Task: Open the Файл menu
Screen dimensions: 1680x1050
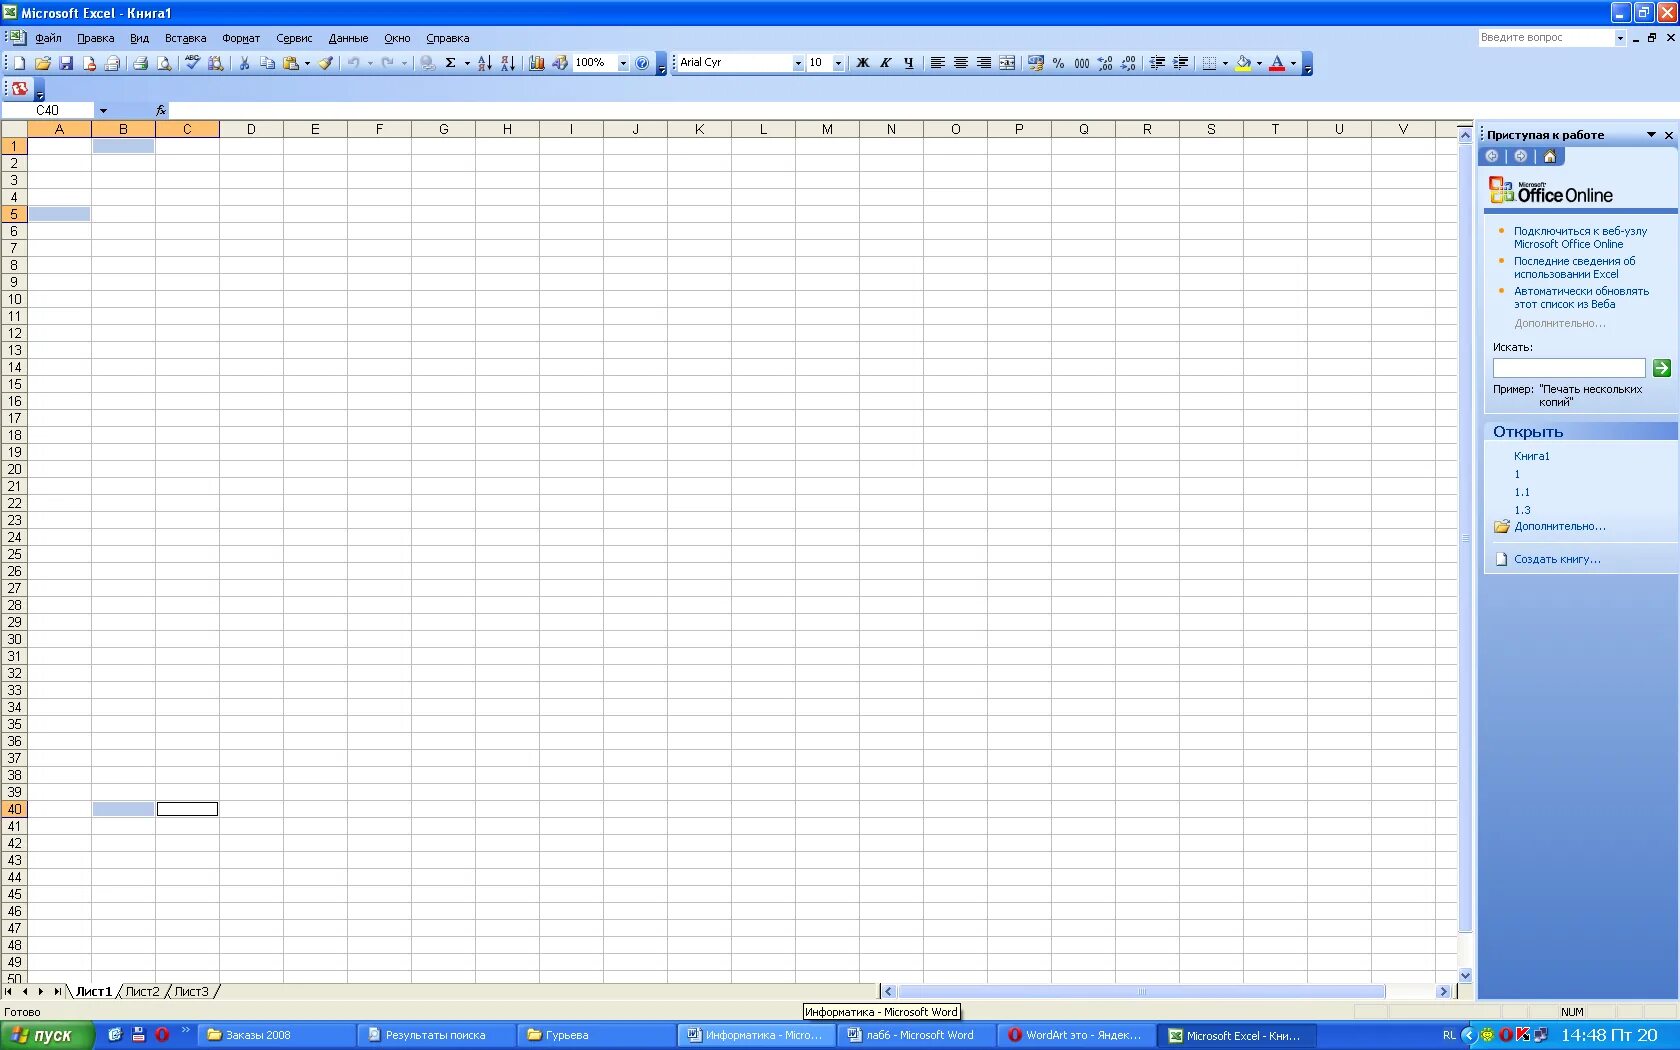Action: point(48,38)
